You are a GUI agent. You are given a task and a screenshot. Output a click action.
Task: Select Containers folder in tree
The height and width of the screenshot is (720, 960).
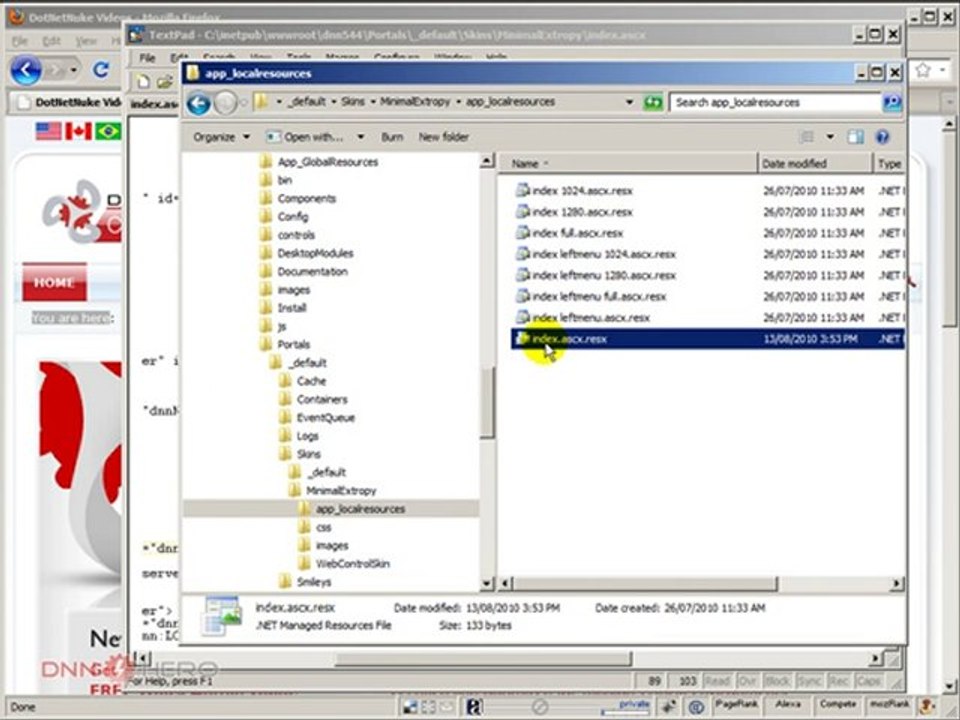click(x=313, y=400)
